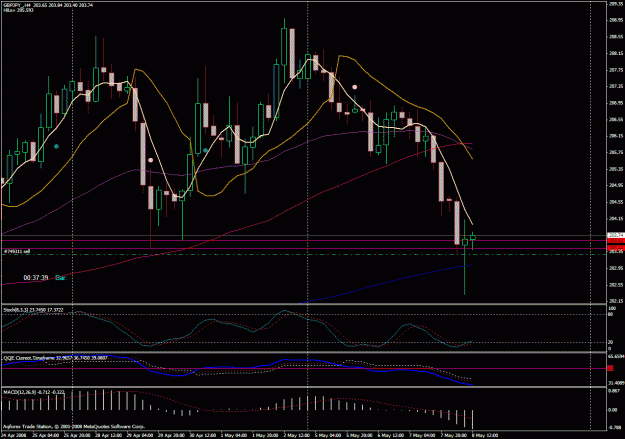Click the white signal dot near 5 May
The height and width of the screenshot is (439, 625).
tap(354, 87)
